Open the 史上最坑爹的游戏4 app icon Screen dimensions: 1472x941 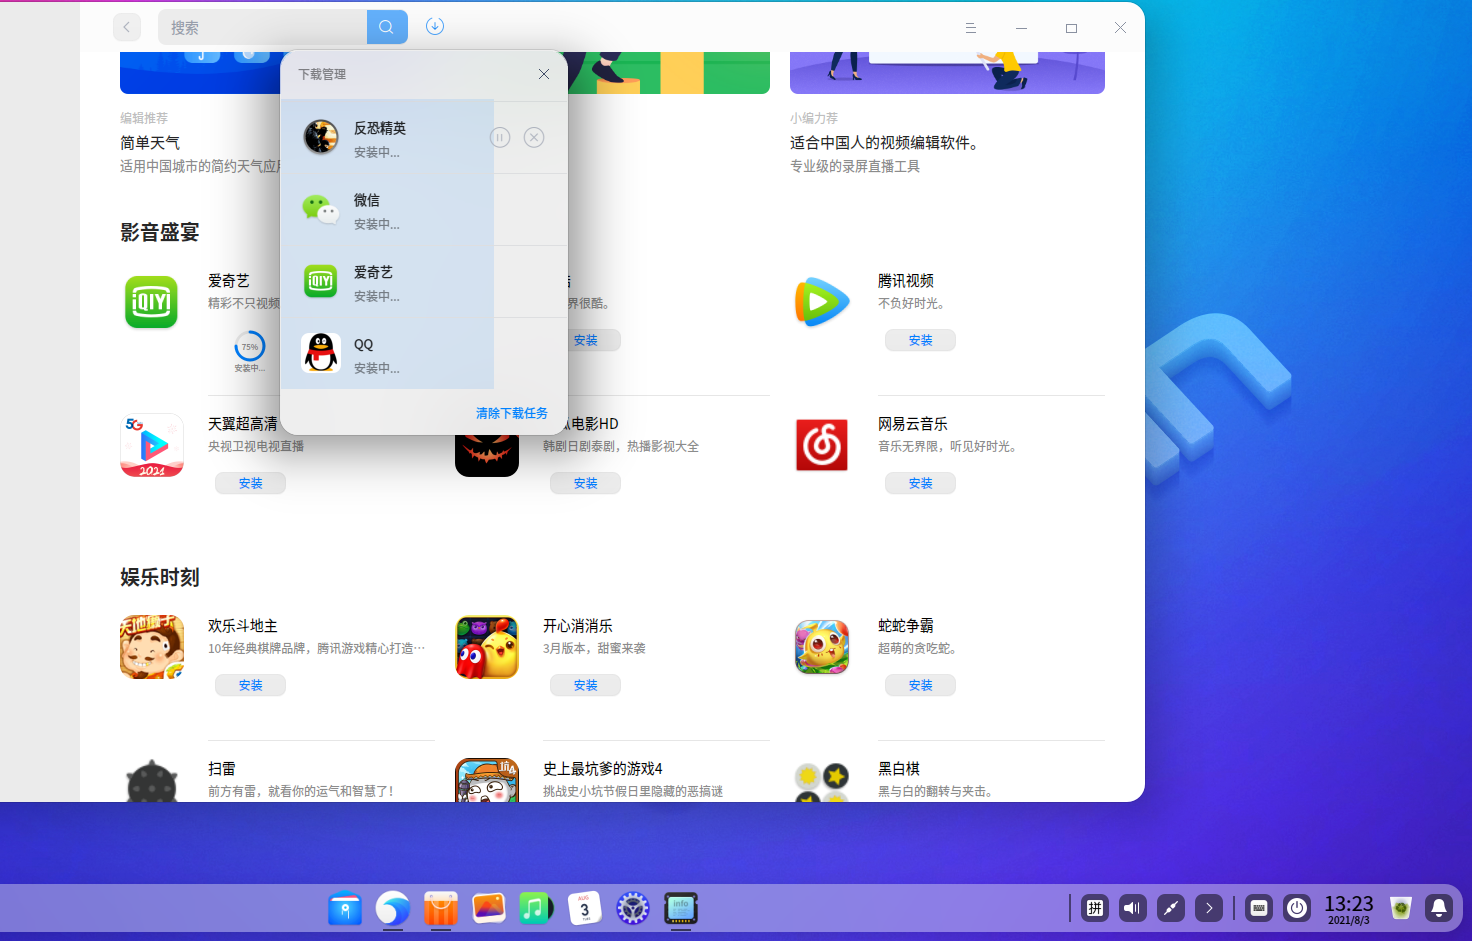pos(487,780)
